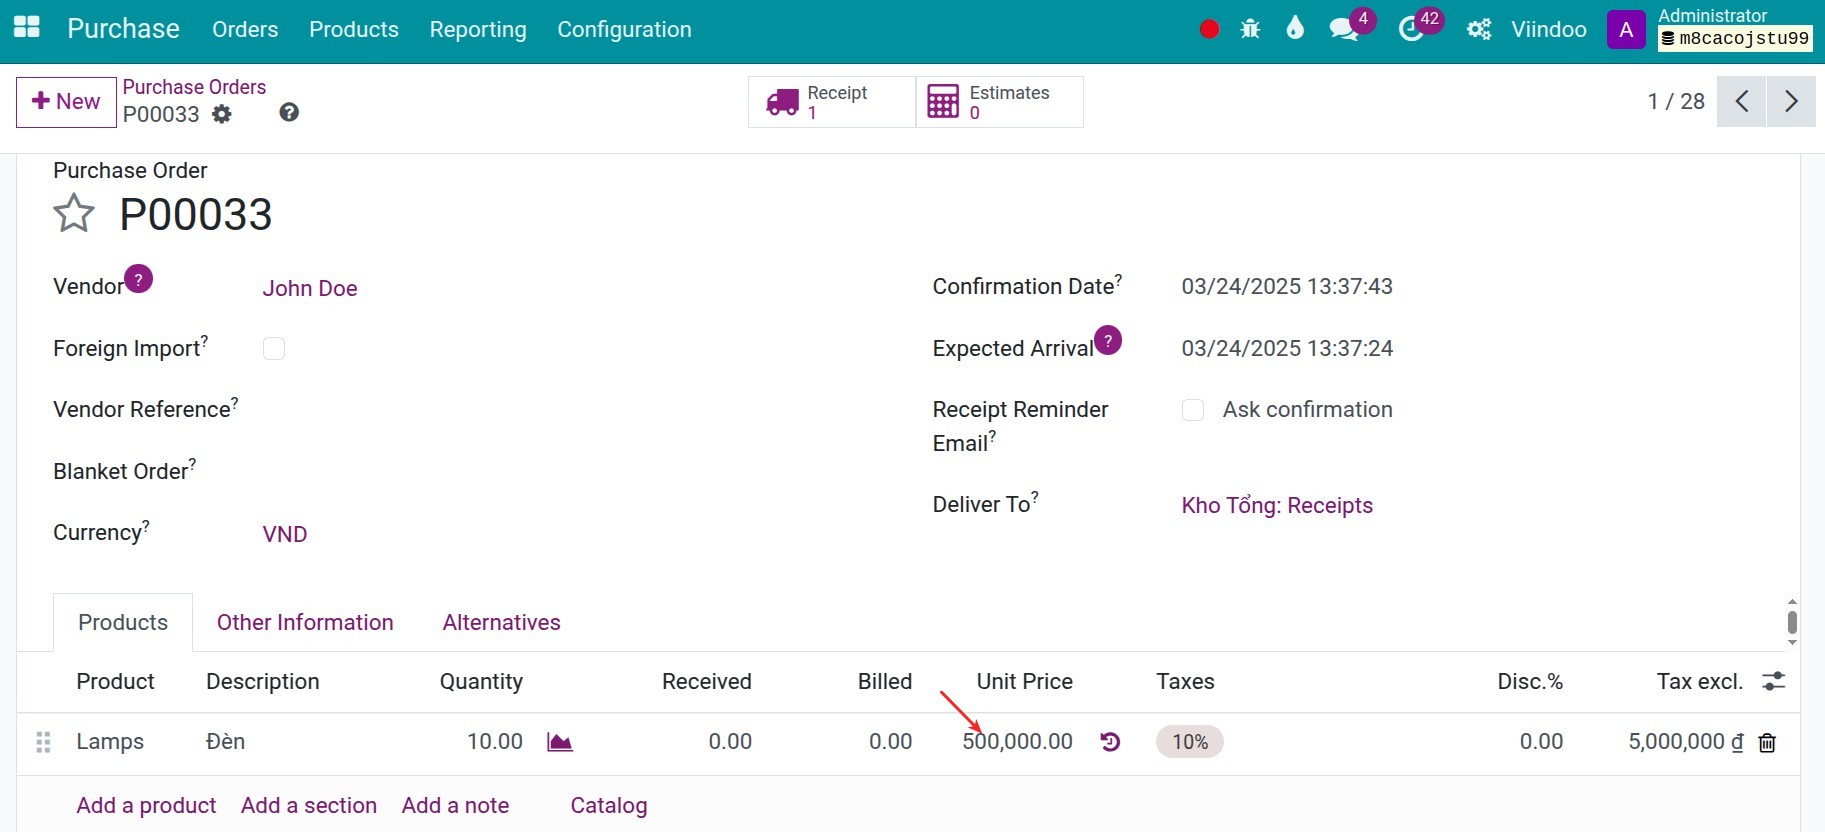This screenshot has height=832, width=1825.
Task: Click the 5,000,000 ₫ subtotal cell
Action: [1686, 742]
